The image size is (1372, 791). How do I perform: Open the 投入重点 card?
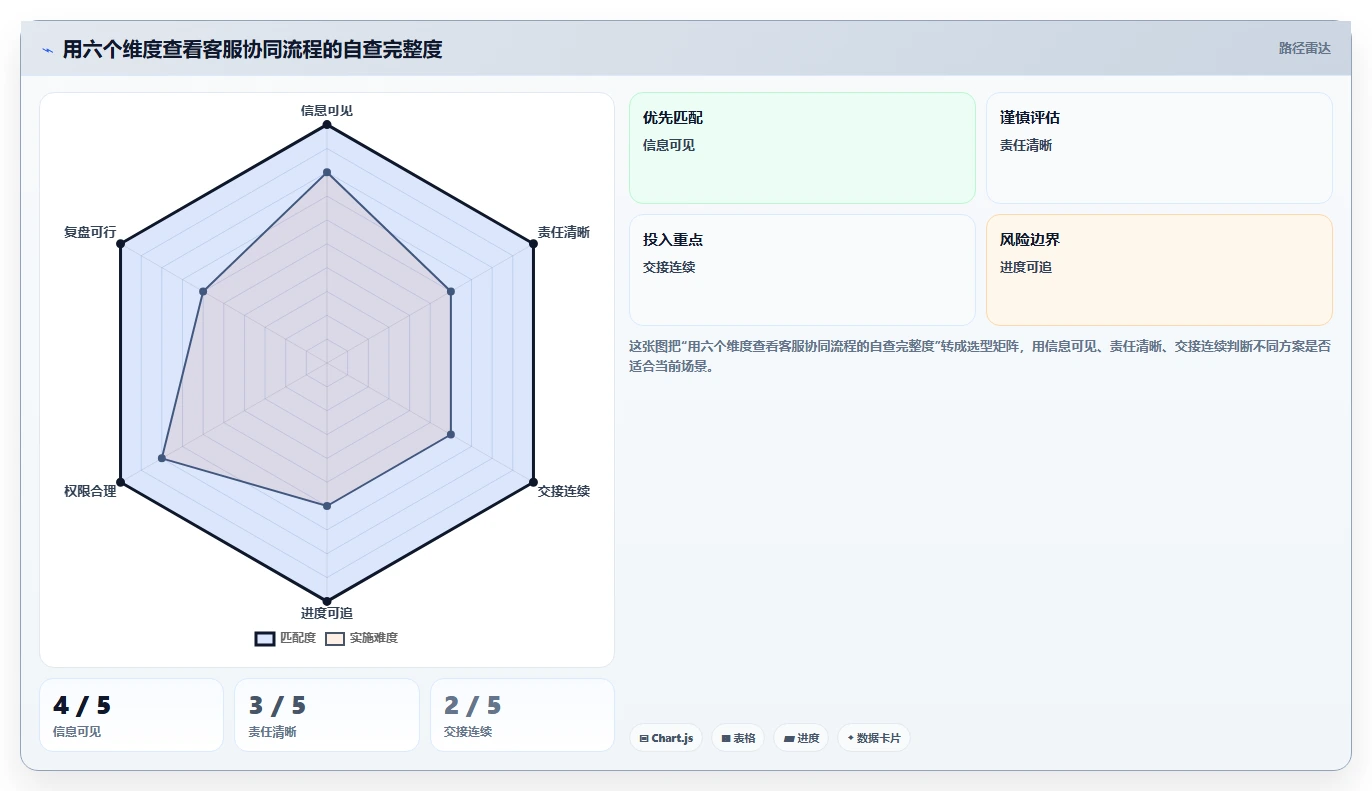click(802, 270)
